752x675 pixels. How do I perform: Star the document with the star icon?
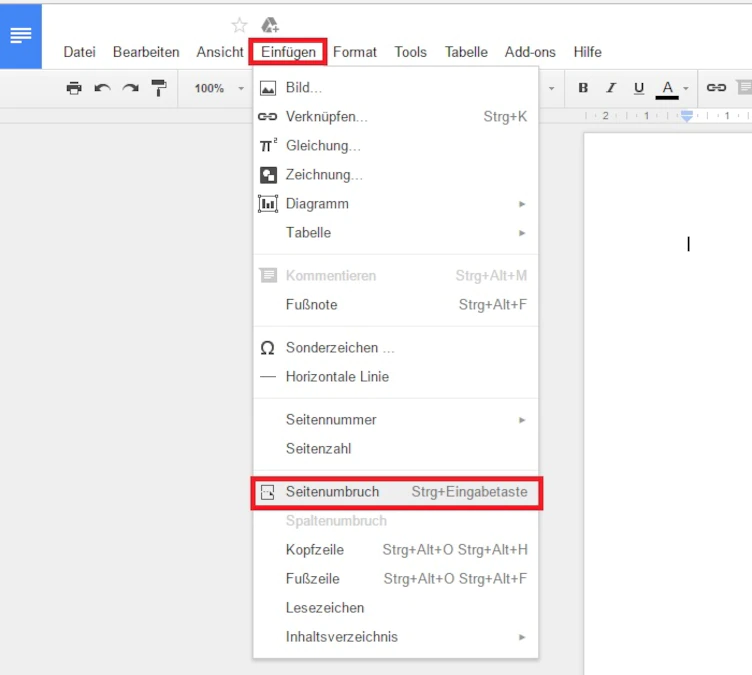[239, 25]
